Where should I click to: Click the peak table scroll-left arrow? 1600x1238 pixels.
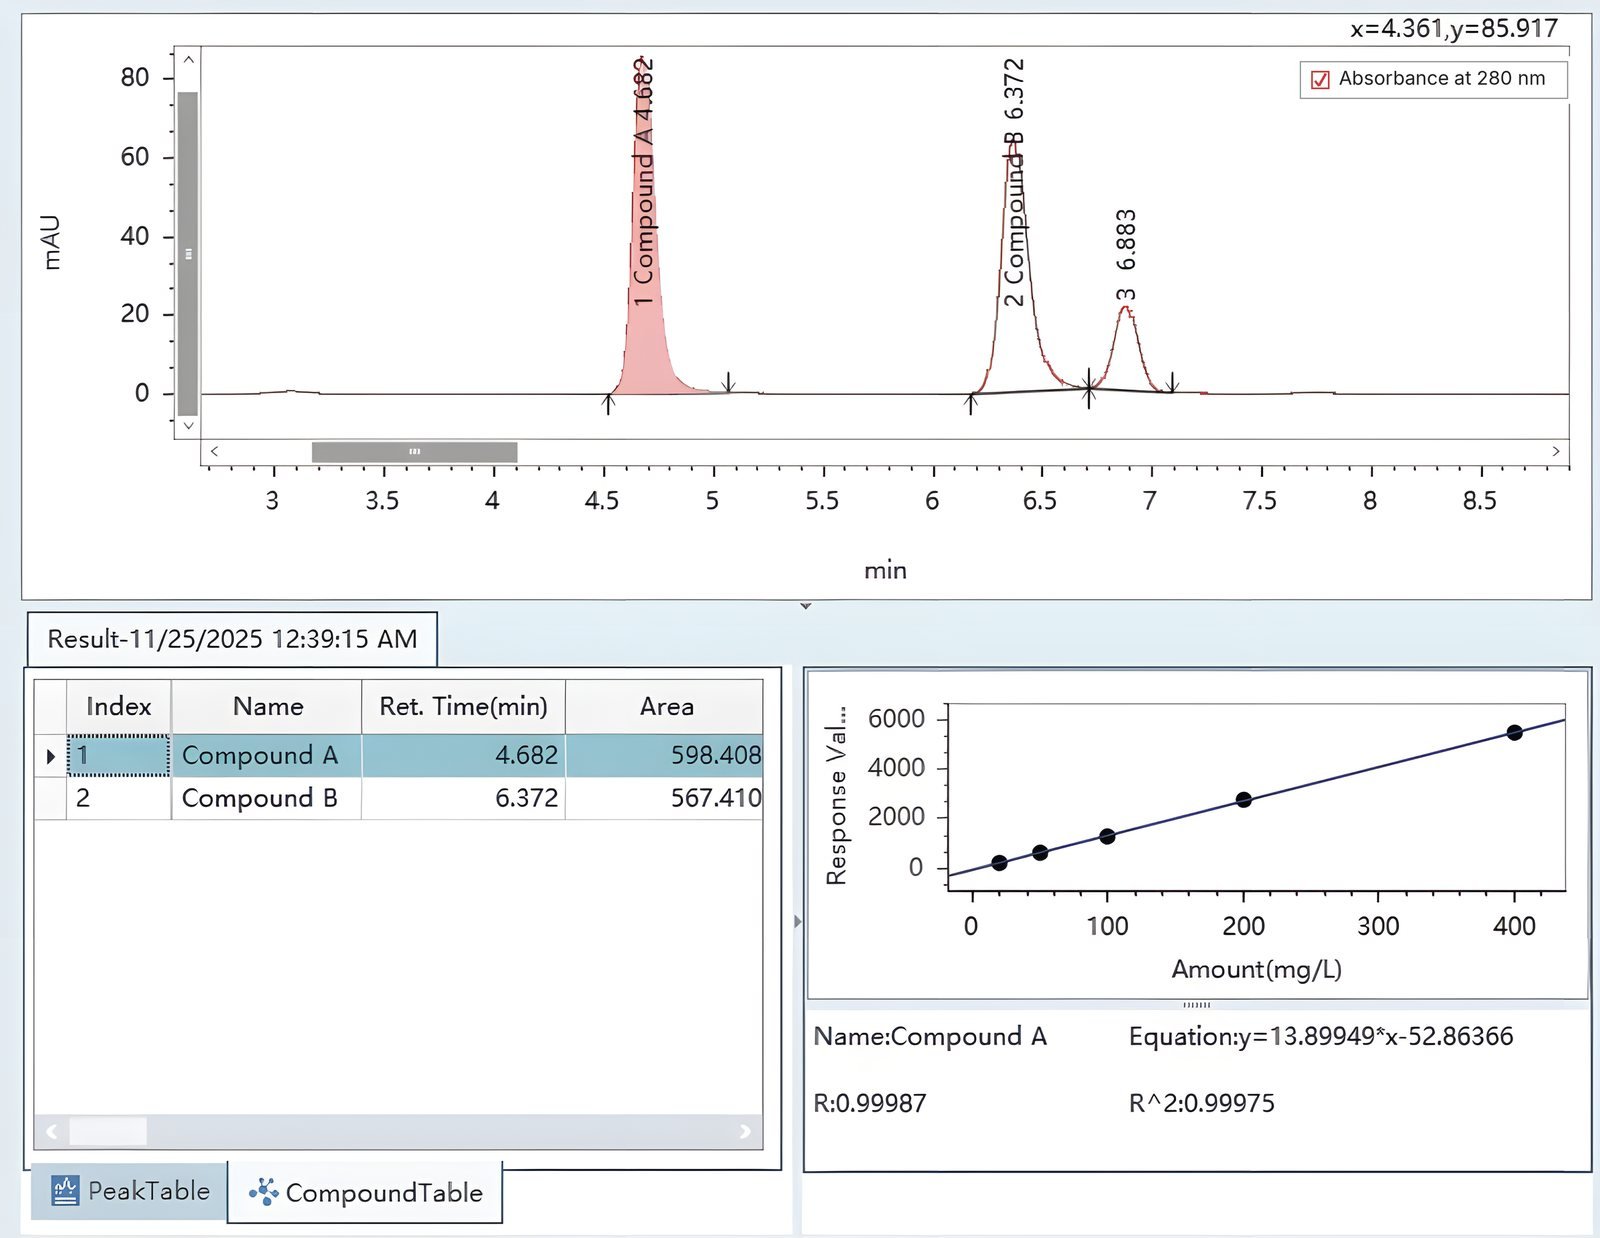[x=52, y=1132]
